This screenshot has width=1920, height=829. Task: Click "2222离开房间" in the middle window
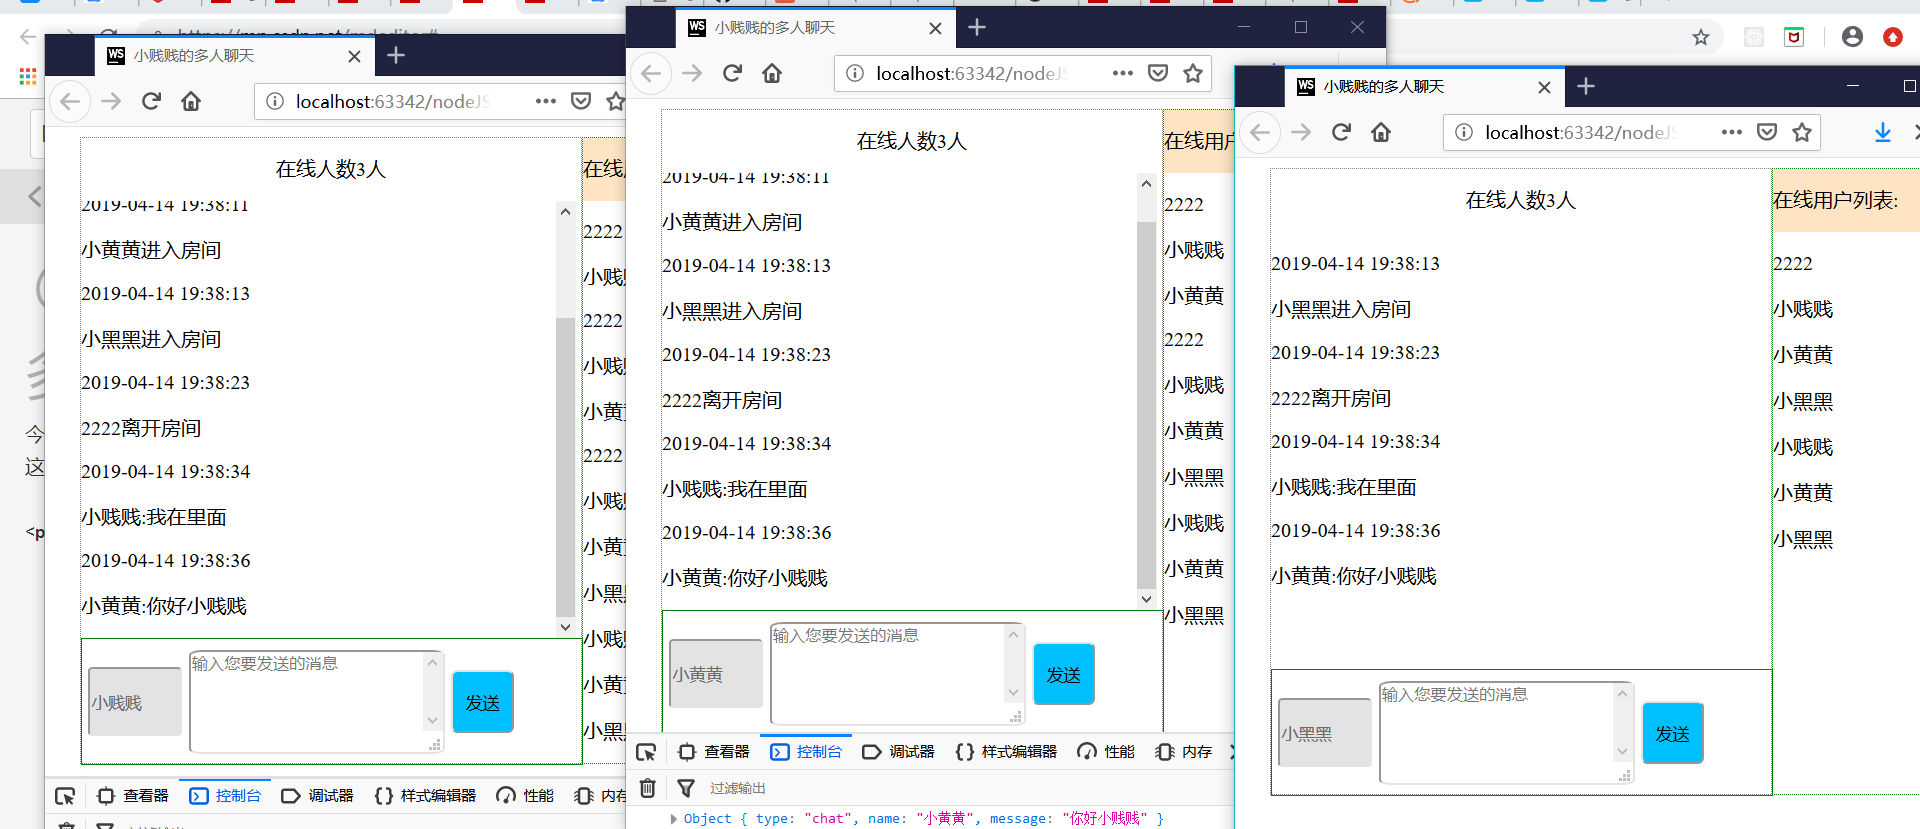point(722,400)
